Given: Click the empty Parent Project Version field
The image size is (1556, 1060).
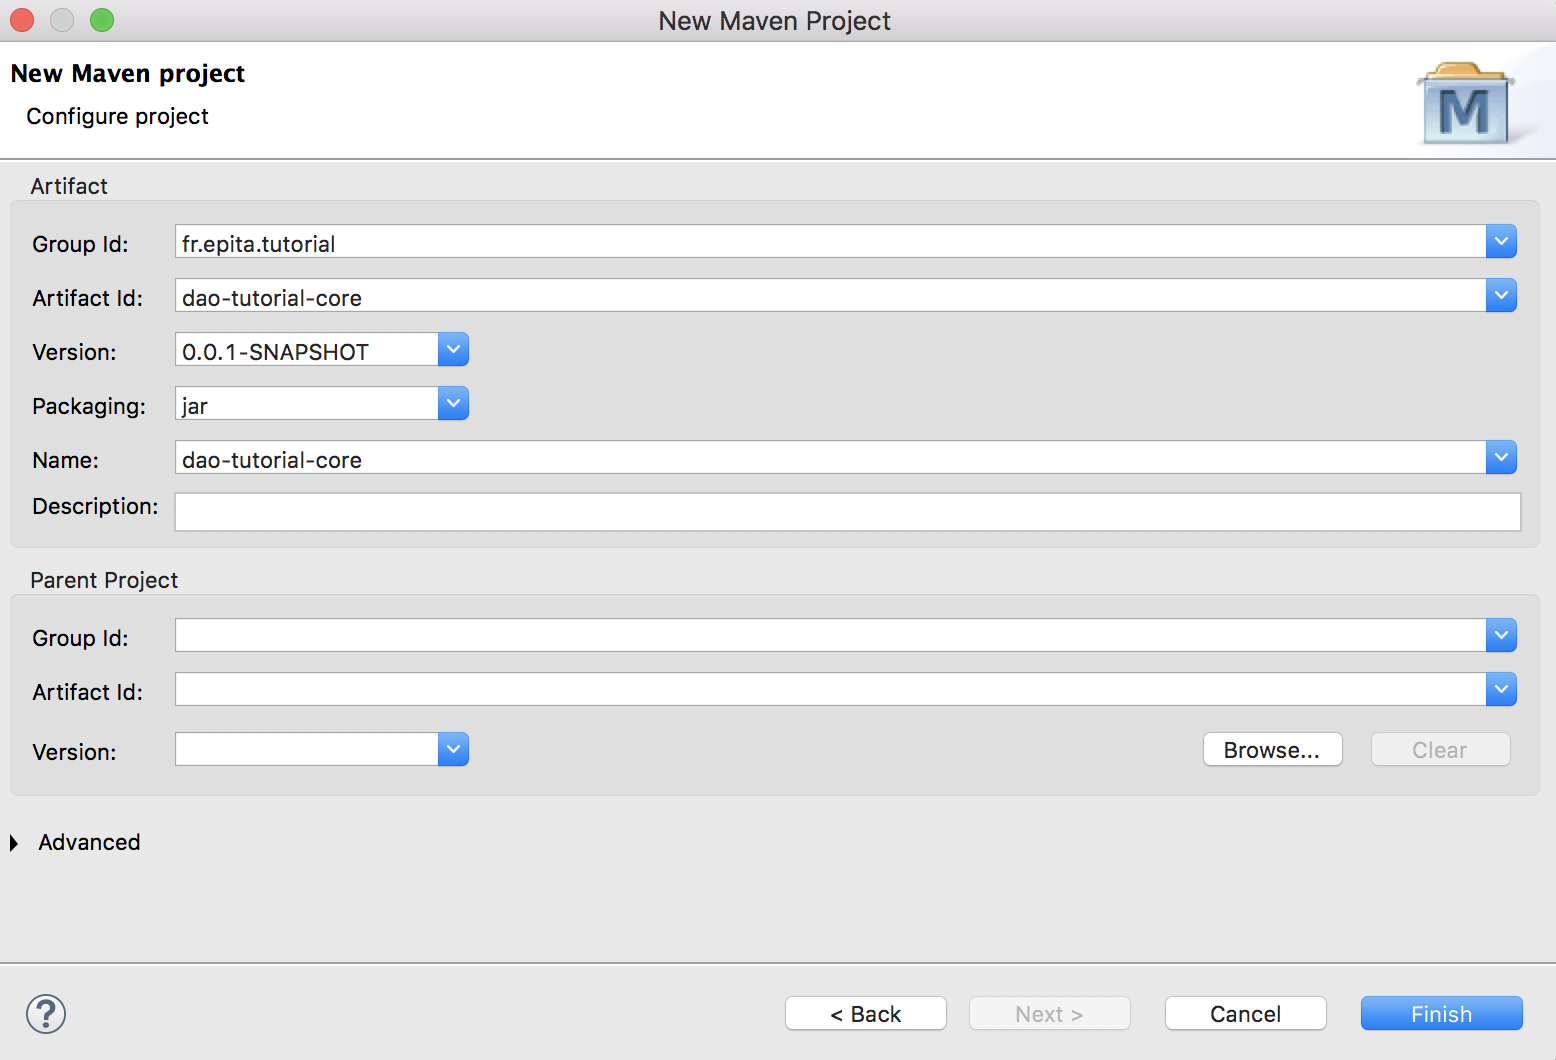Looking at the screenshot, I should [x=306, y=749].
